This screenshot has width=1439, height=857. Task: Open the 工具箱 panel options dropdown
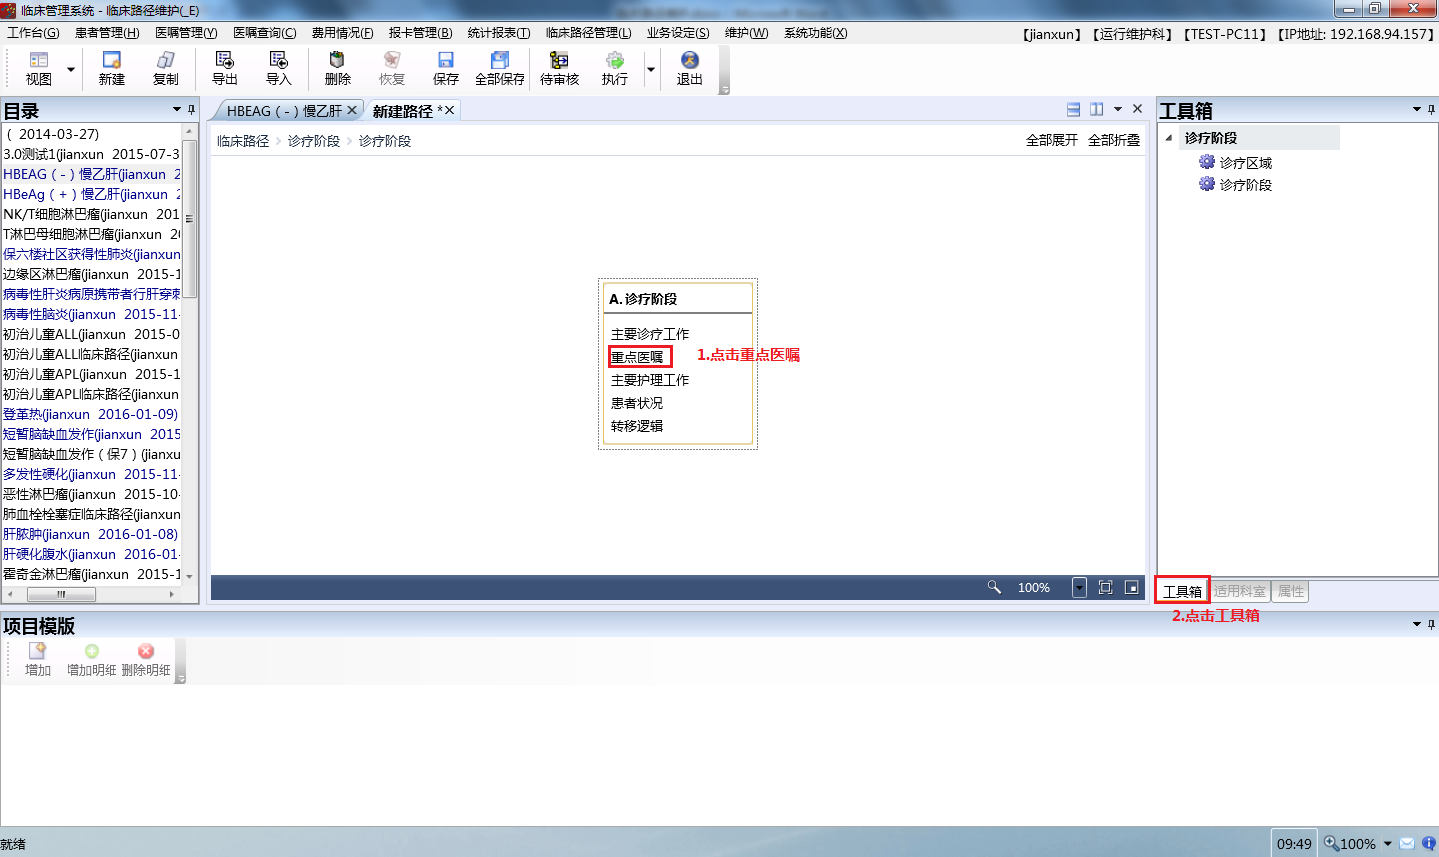pos(1417,109)
